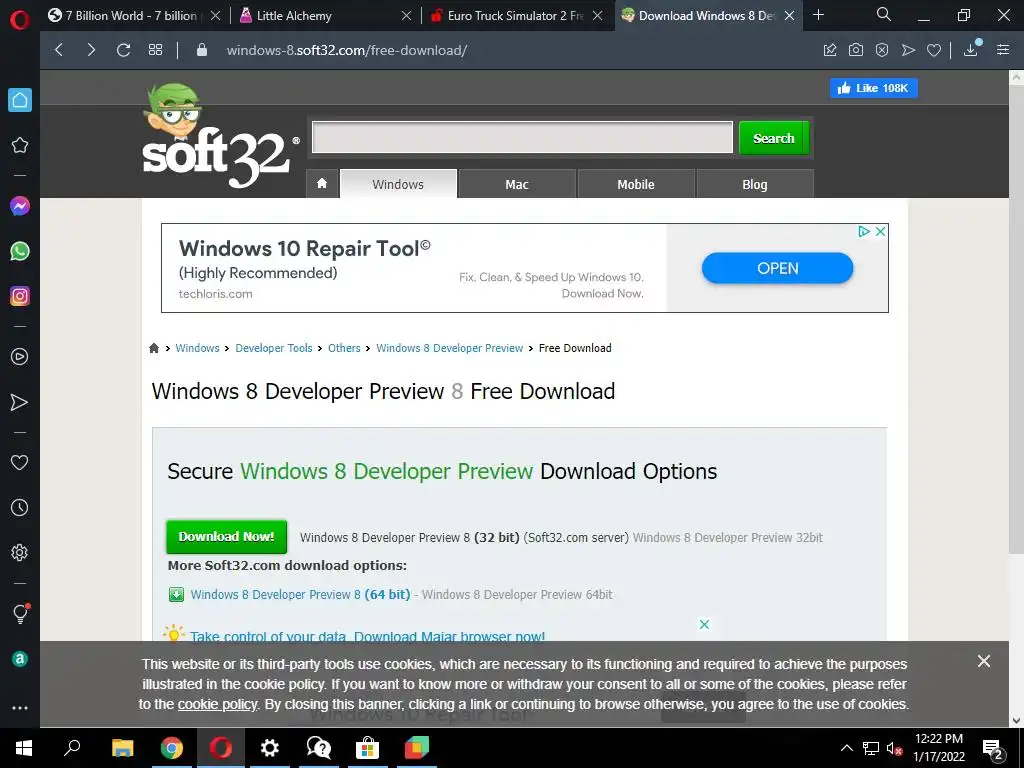
Task: Take a snapshot with camera icon
Action: tap(856, 50)
